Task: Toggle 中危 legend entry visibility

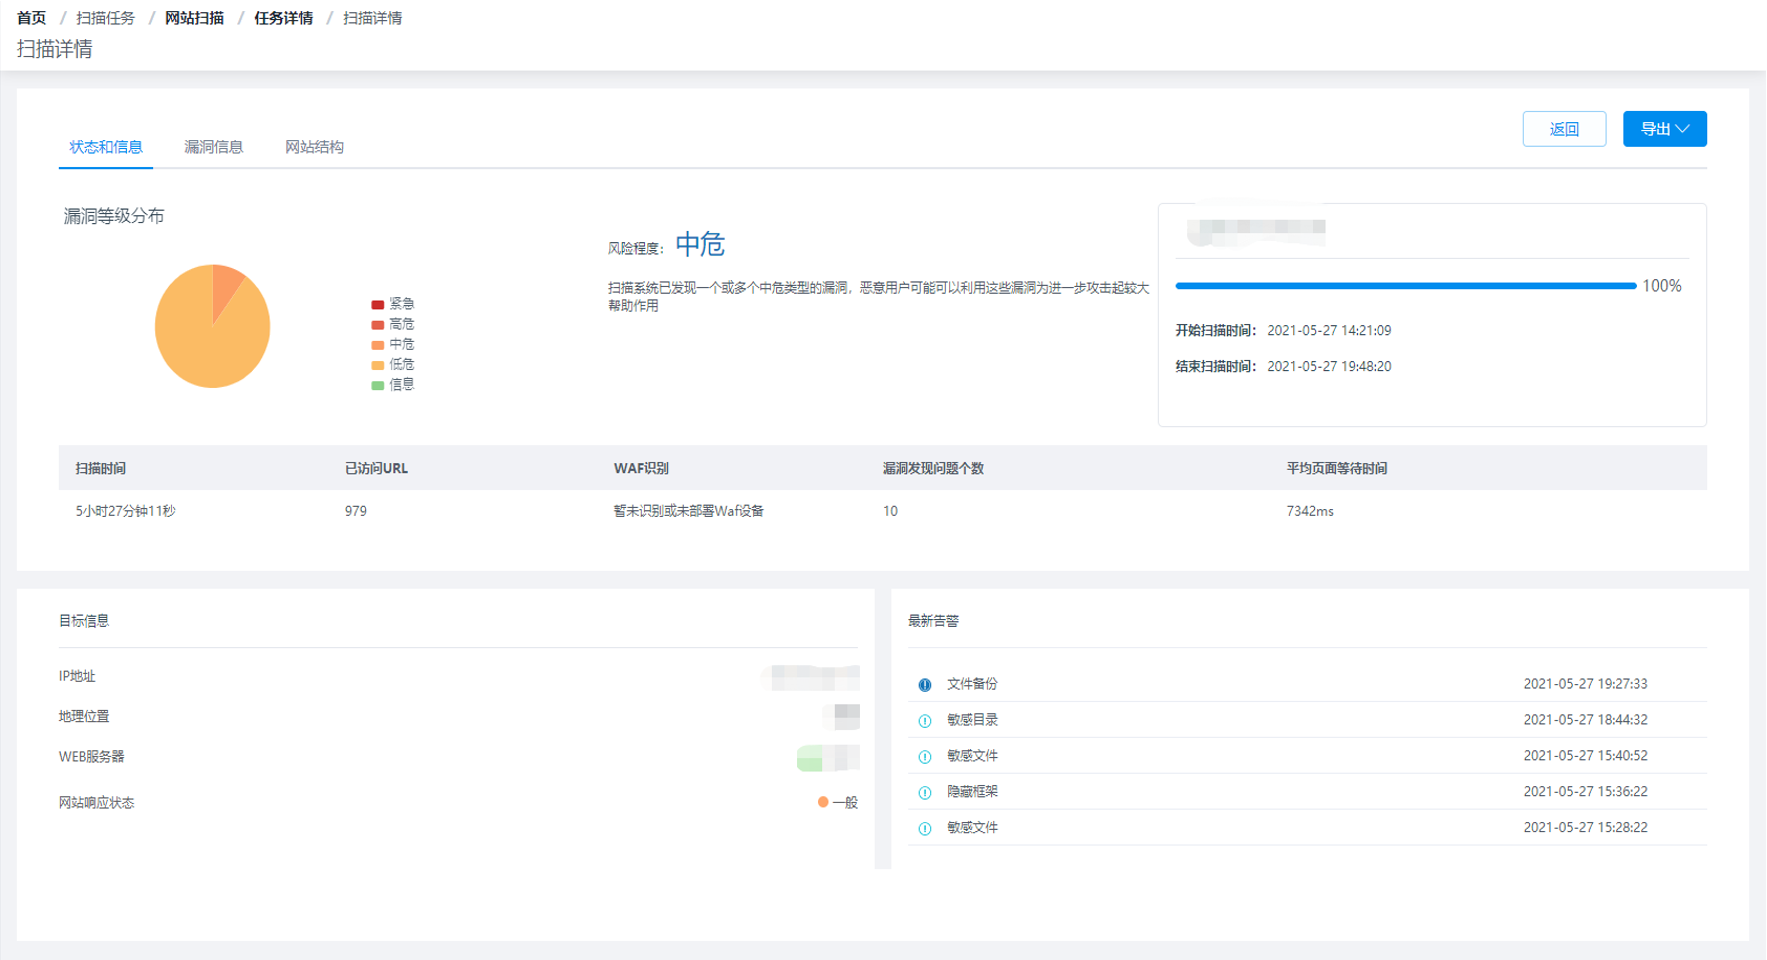Action: click(392, 344)
